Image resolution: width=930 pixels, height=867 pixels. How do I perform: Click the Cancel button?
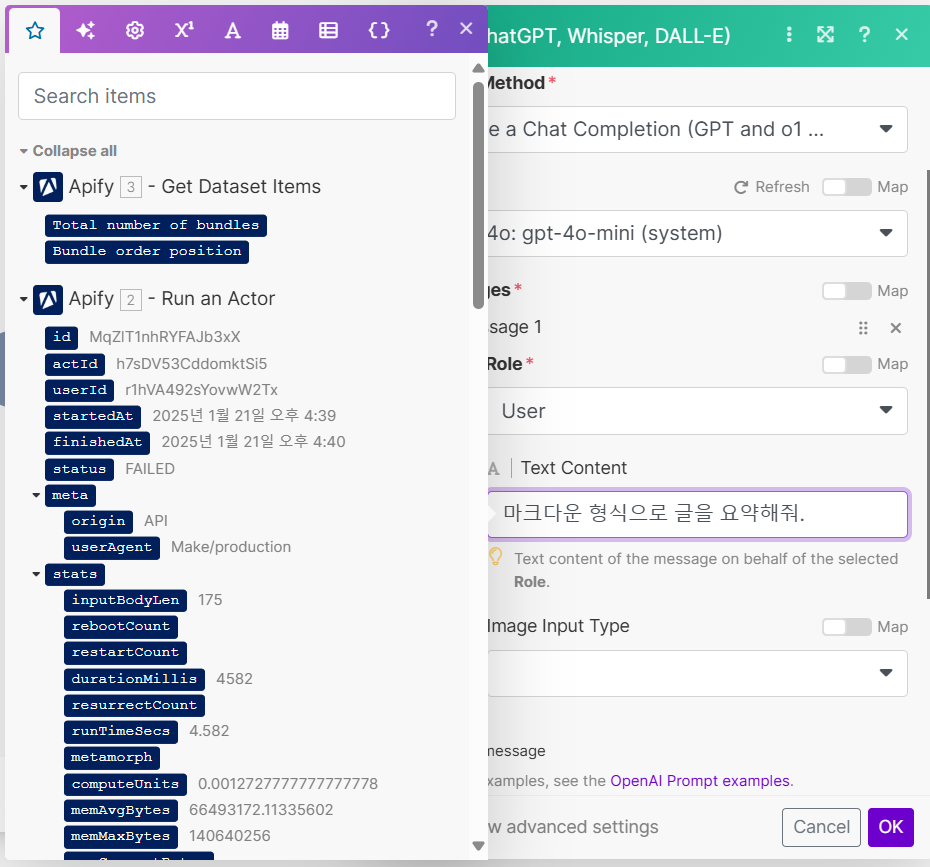821,827
